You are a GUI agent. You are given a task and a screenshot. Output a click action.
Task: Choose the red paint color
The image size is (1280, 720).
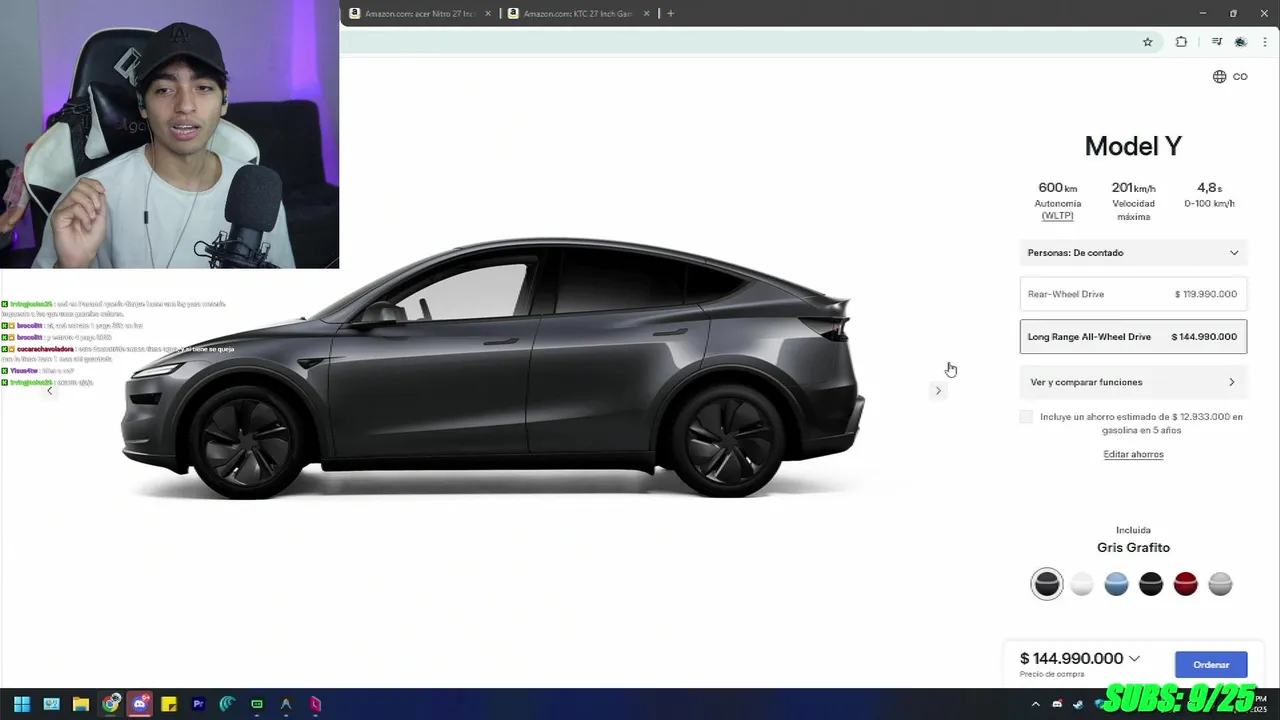click(1186, 584)
